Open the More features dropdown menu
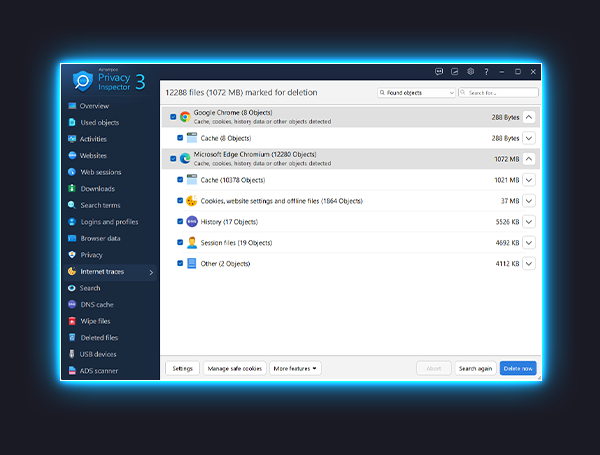 click(x=295, y=368)
